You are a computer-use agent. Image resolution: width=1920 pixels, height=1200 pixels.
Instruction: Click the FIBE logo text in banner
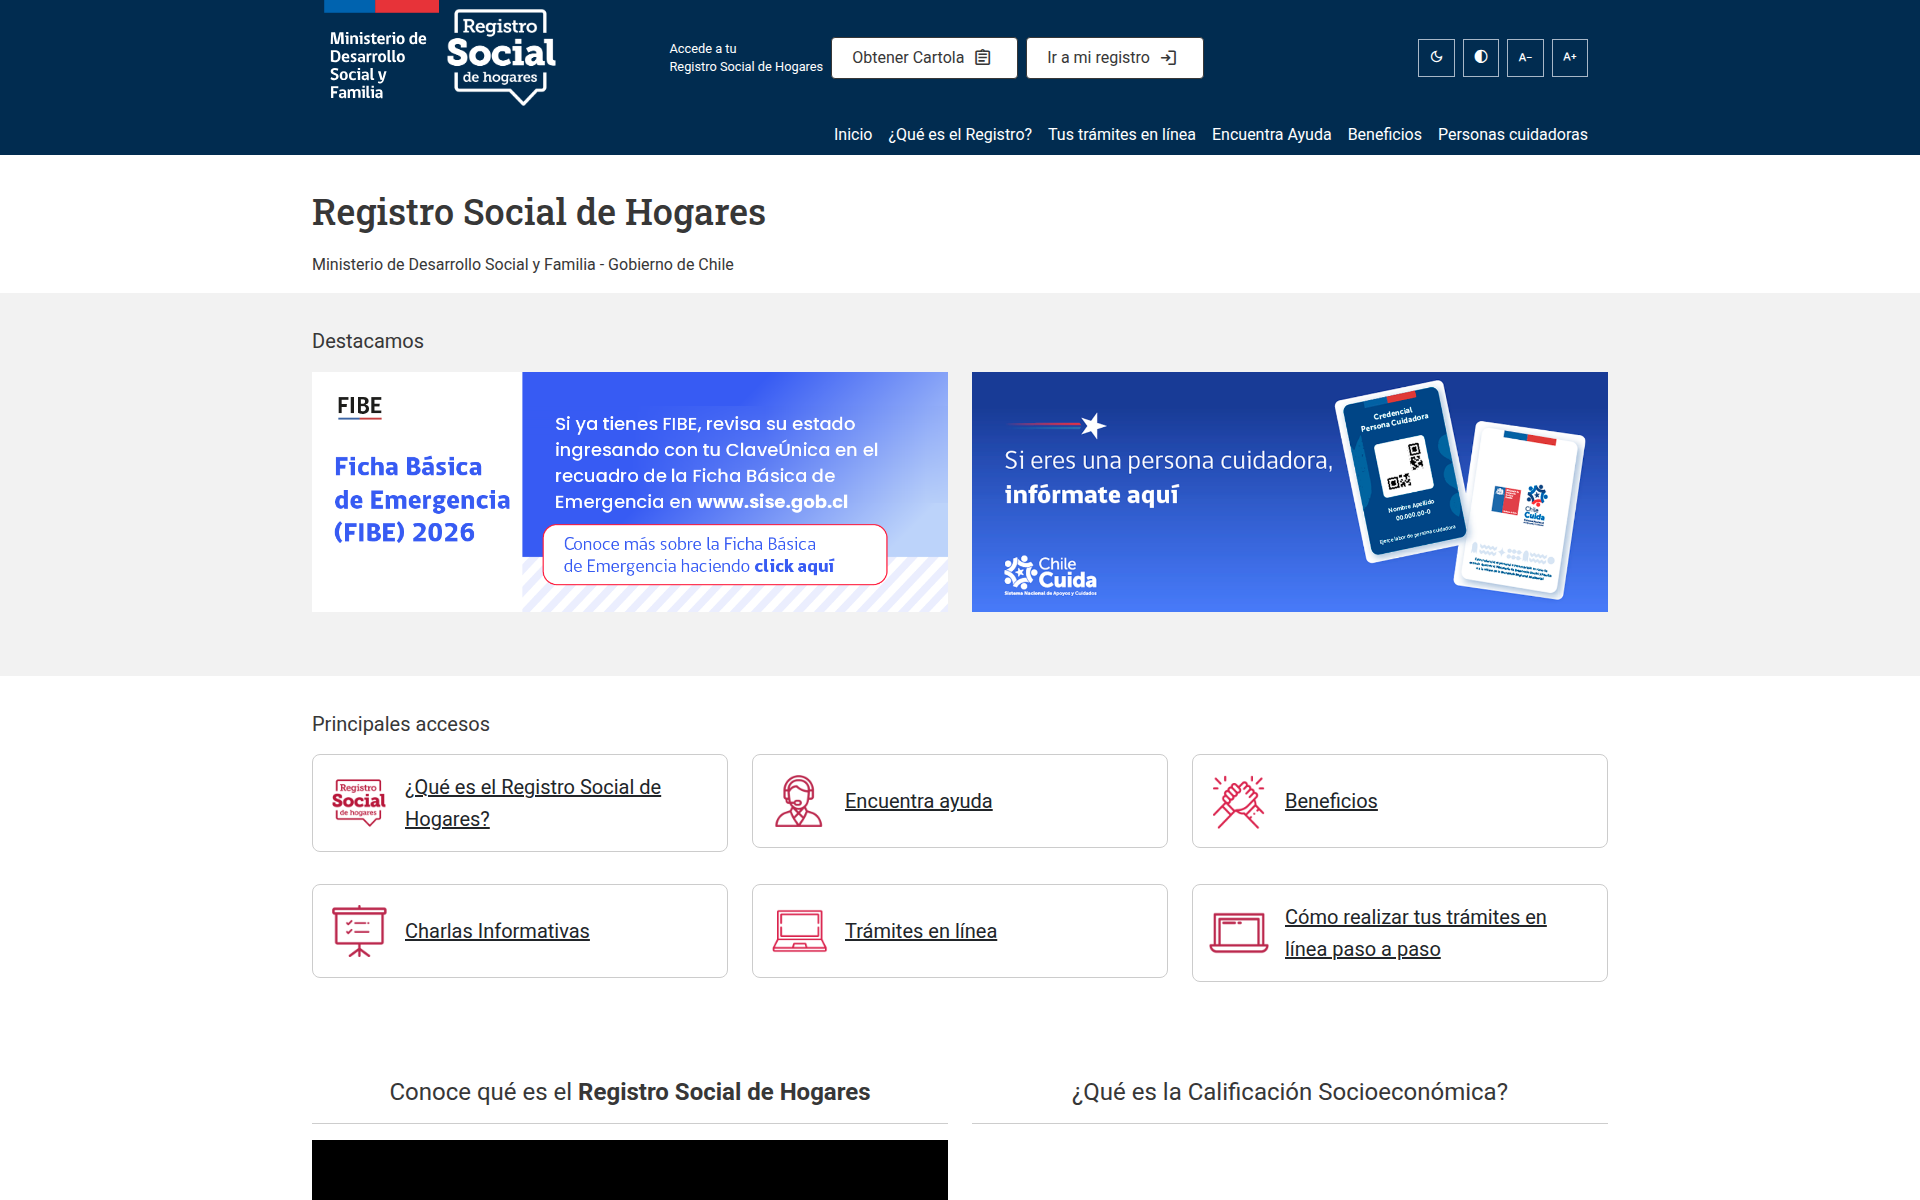pos(359,406)
